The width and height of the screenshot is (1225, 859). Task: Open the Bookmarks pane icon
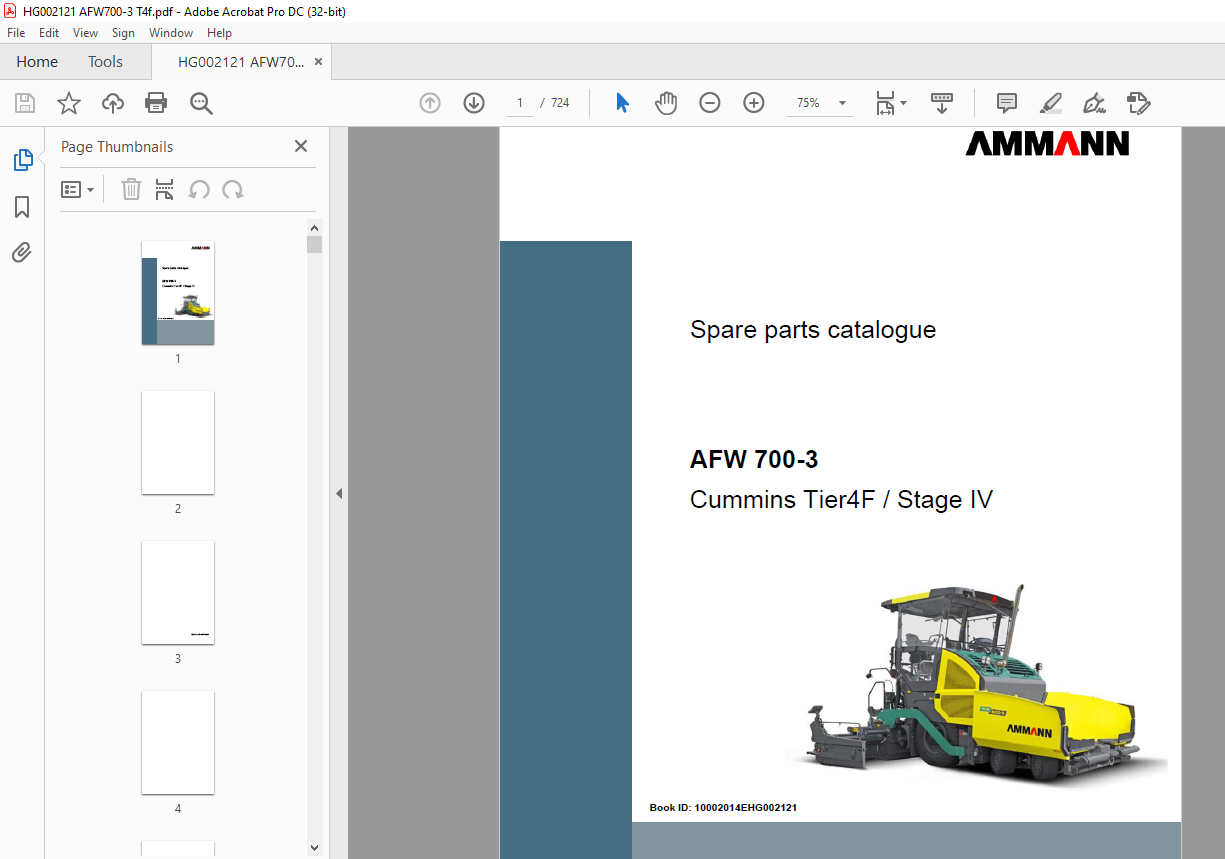[x=22, y=207]
